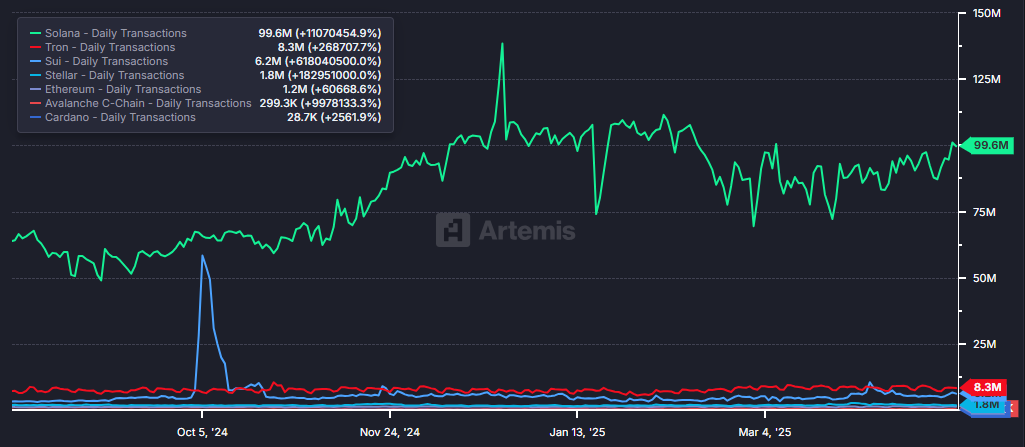Select the Oct 5, '24 date label
1025x447 pixels.
click(202, 433)
